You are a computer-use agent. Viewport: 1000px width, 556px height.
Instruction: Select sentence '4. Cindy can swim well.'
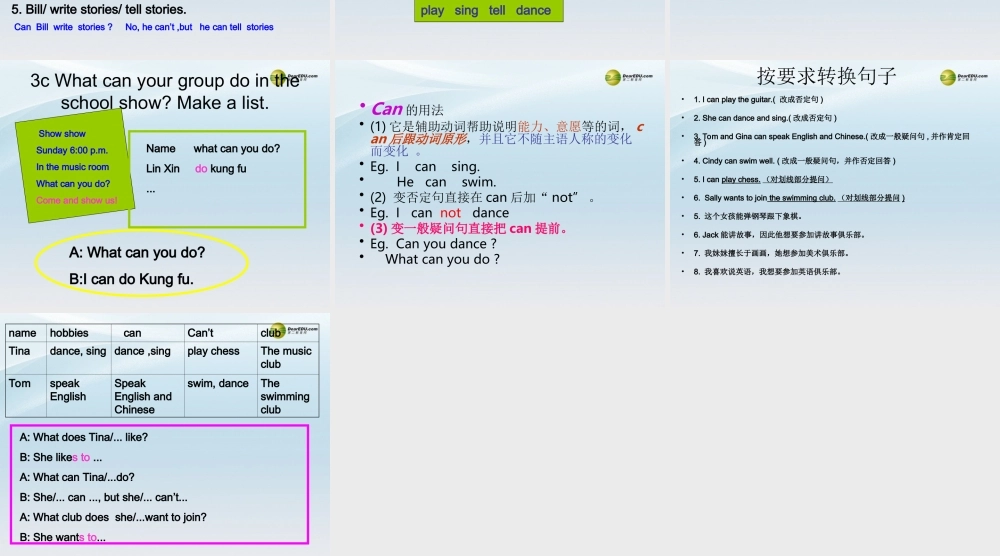[795, 161]
